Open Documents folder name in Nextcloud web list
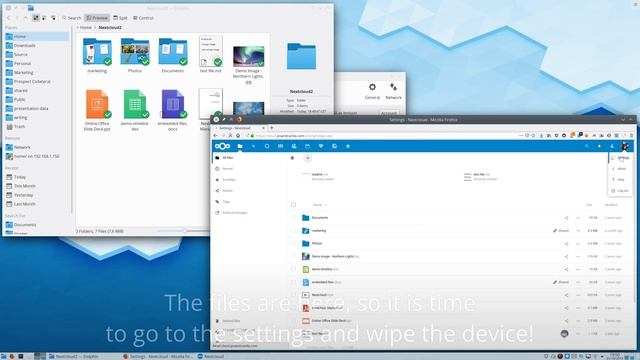Screen dimensions: 640x360 (320, 218)
